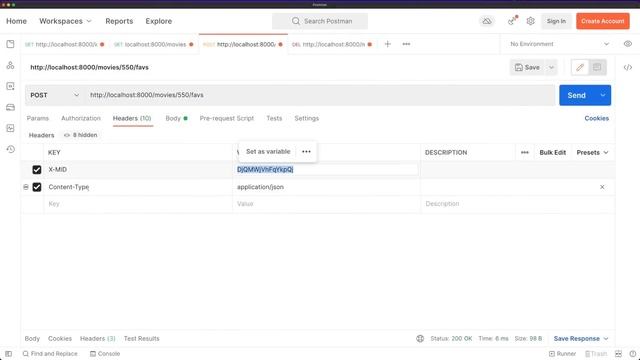Image resolution: width=640 pixels, height=360 pixels.
Task: Click the two-pane layout icon in the status bar
Action: click(x=618, y=354)
